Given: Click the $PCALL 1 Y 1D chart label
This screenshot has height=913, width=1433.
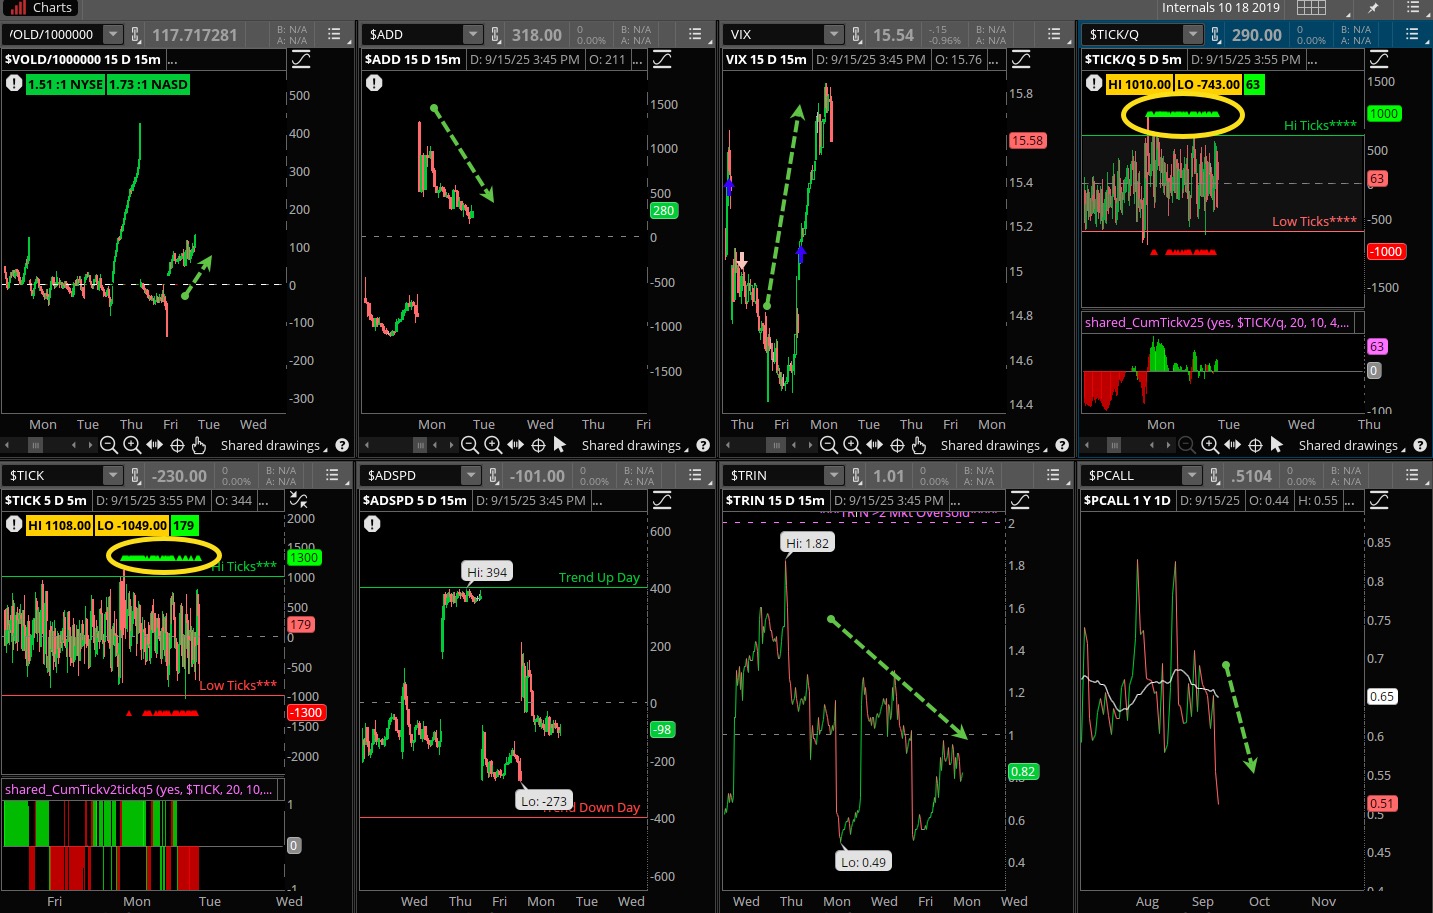Looking at the screenshot, I should click(x=1126, y=500).
